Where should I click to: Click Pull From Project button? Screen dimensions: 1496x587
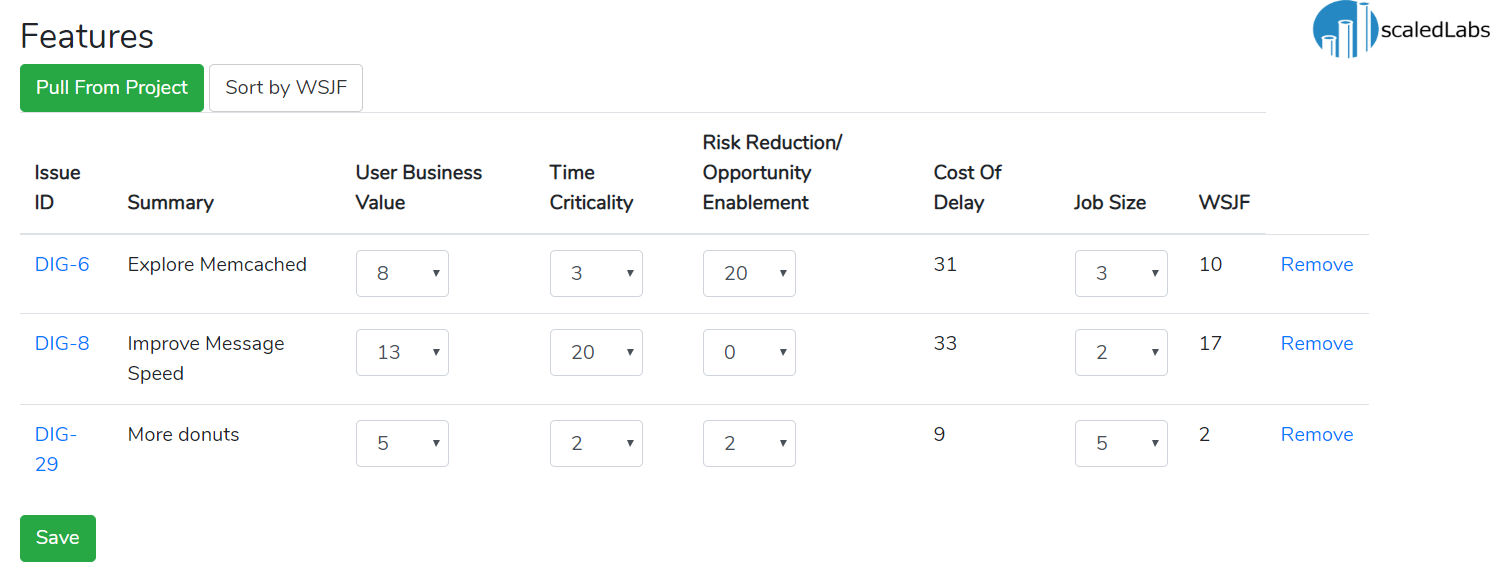112,88
